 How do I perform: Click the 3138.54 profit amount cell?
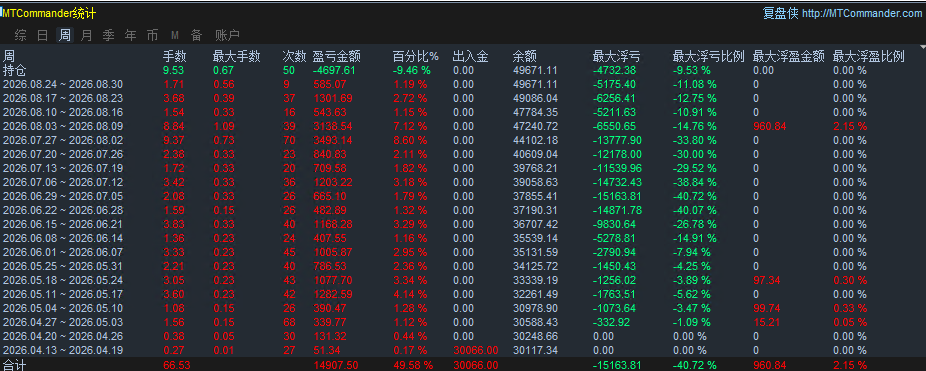point(333,126)
